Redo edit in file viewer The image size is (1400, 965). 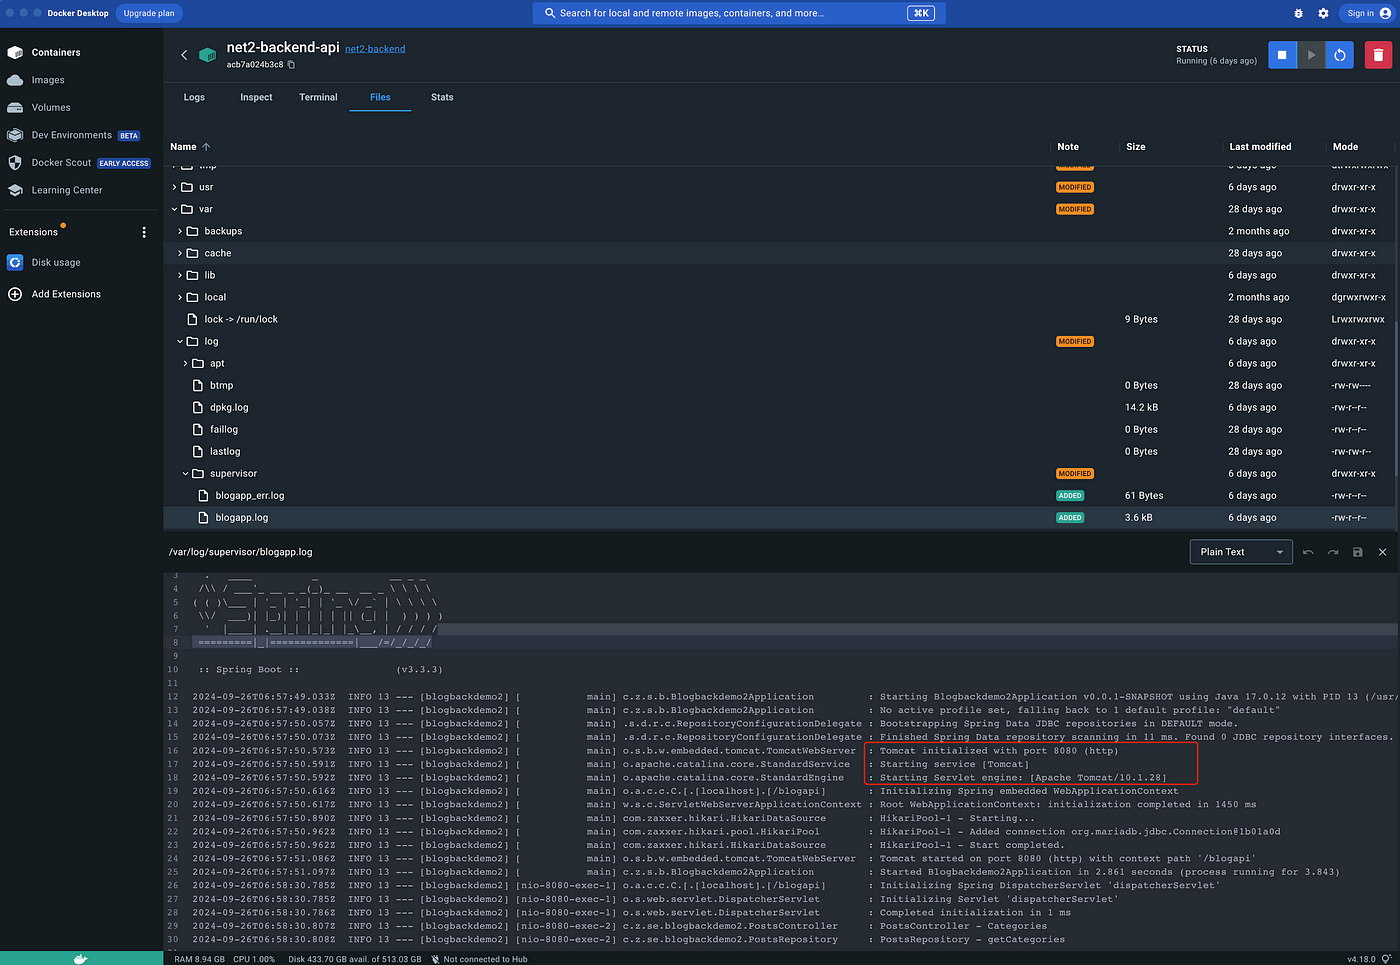1333,552
